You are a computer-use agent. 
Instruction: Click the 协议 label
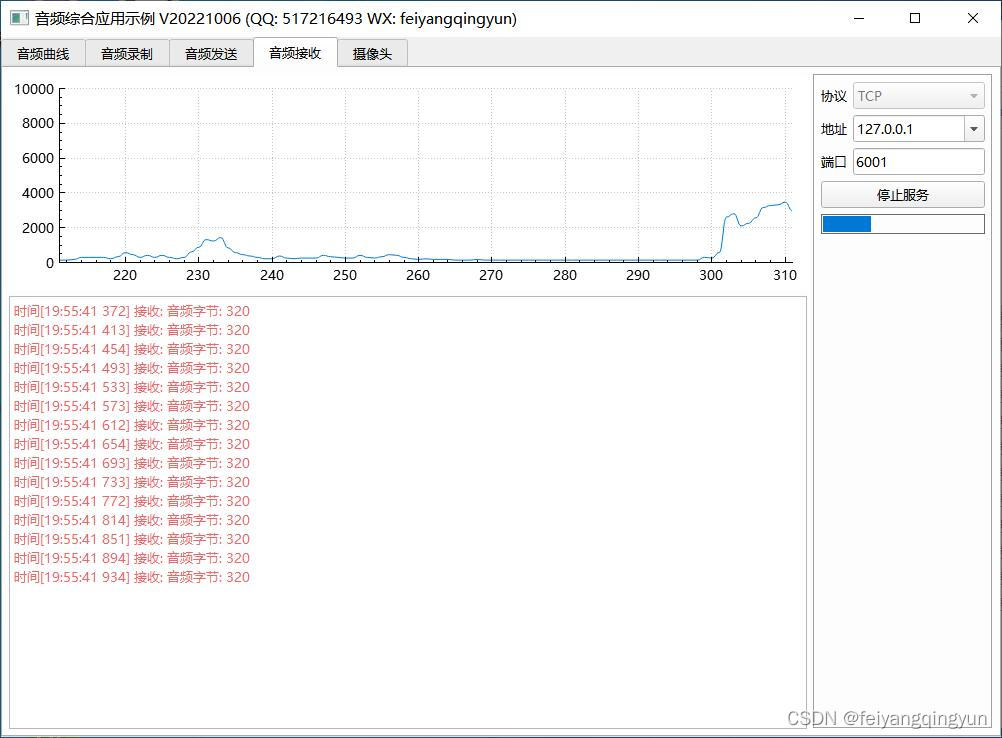click(x=833, y=96)
